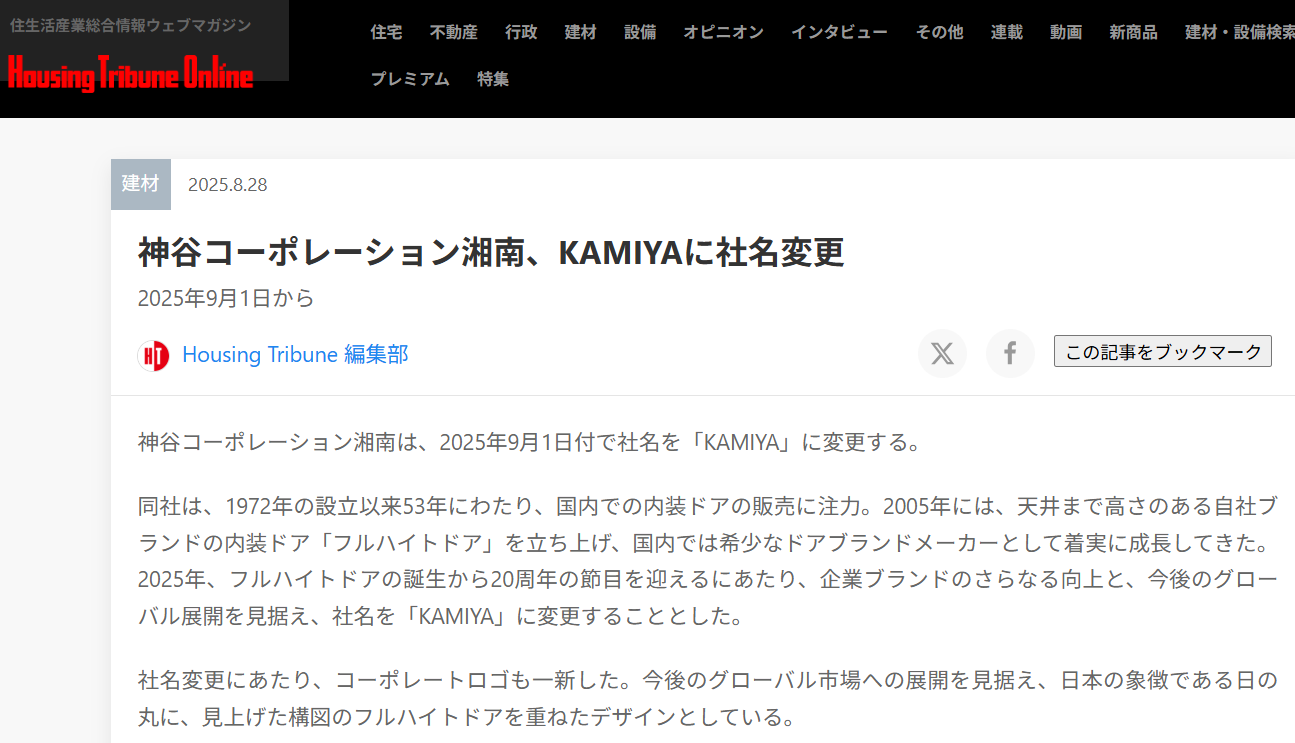Image resolution: width=1295 pixels, height=743 pixels.
Task: Click the HT author avatar icon
Action: [x=153, y=355]
